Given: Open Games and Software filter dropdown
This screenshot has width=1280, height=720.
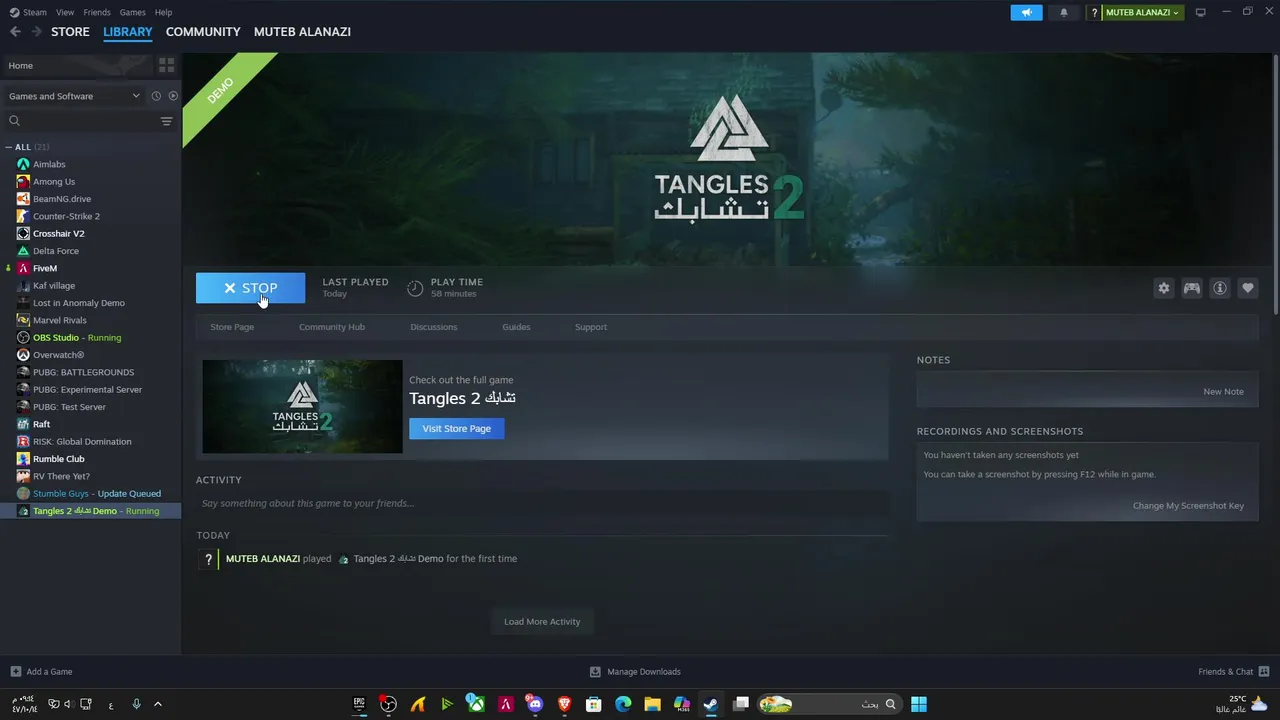Looking at the screenshot, I should 74,96.
